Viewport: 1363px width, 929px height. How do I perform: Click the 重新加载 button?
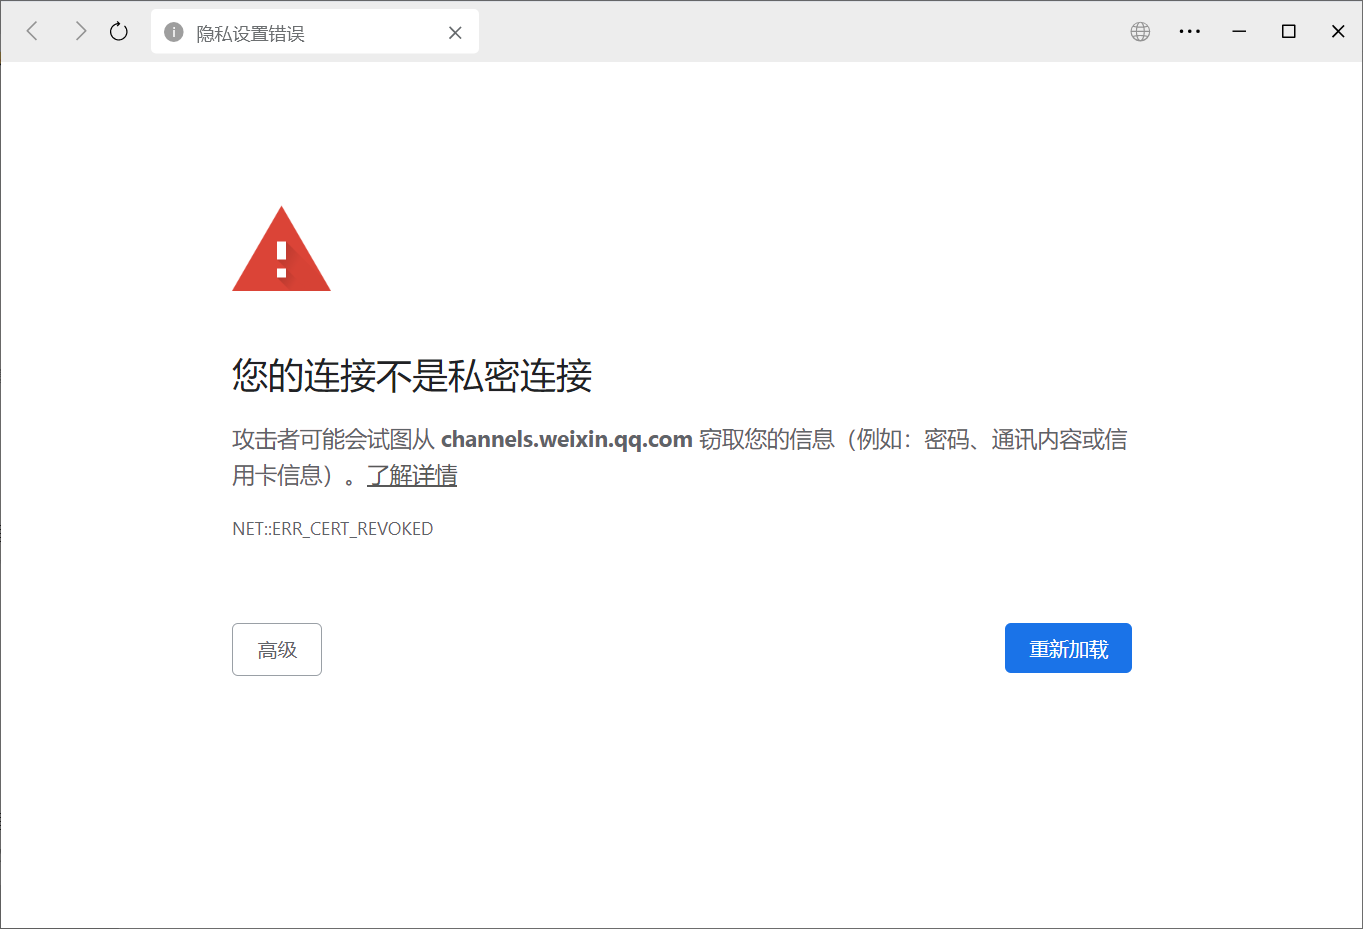pos(1068,648)
